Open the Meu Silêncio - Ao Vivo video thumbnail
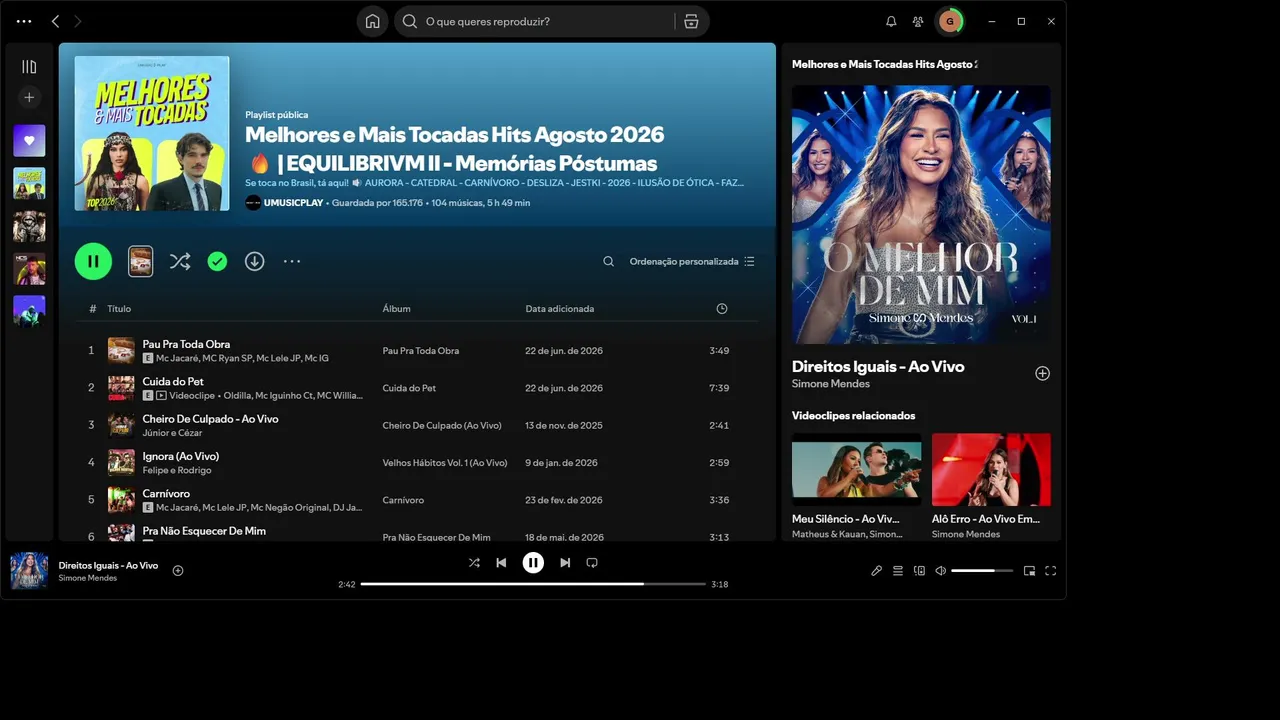 point(856,469)
